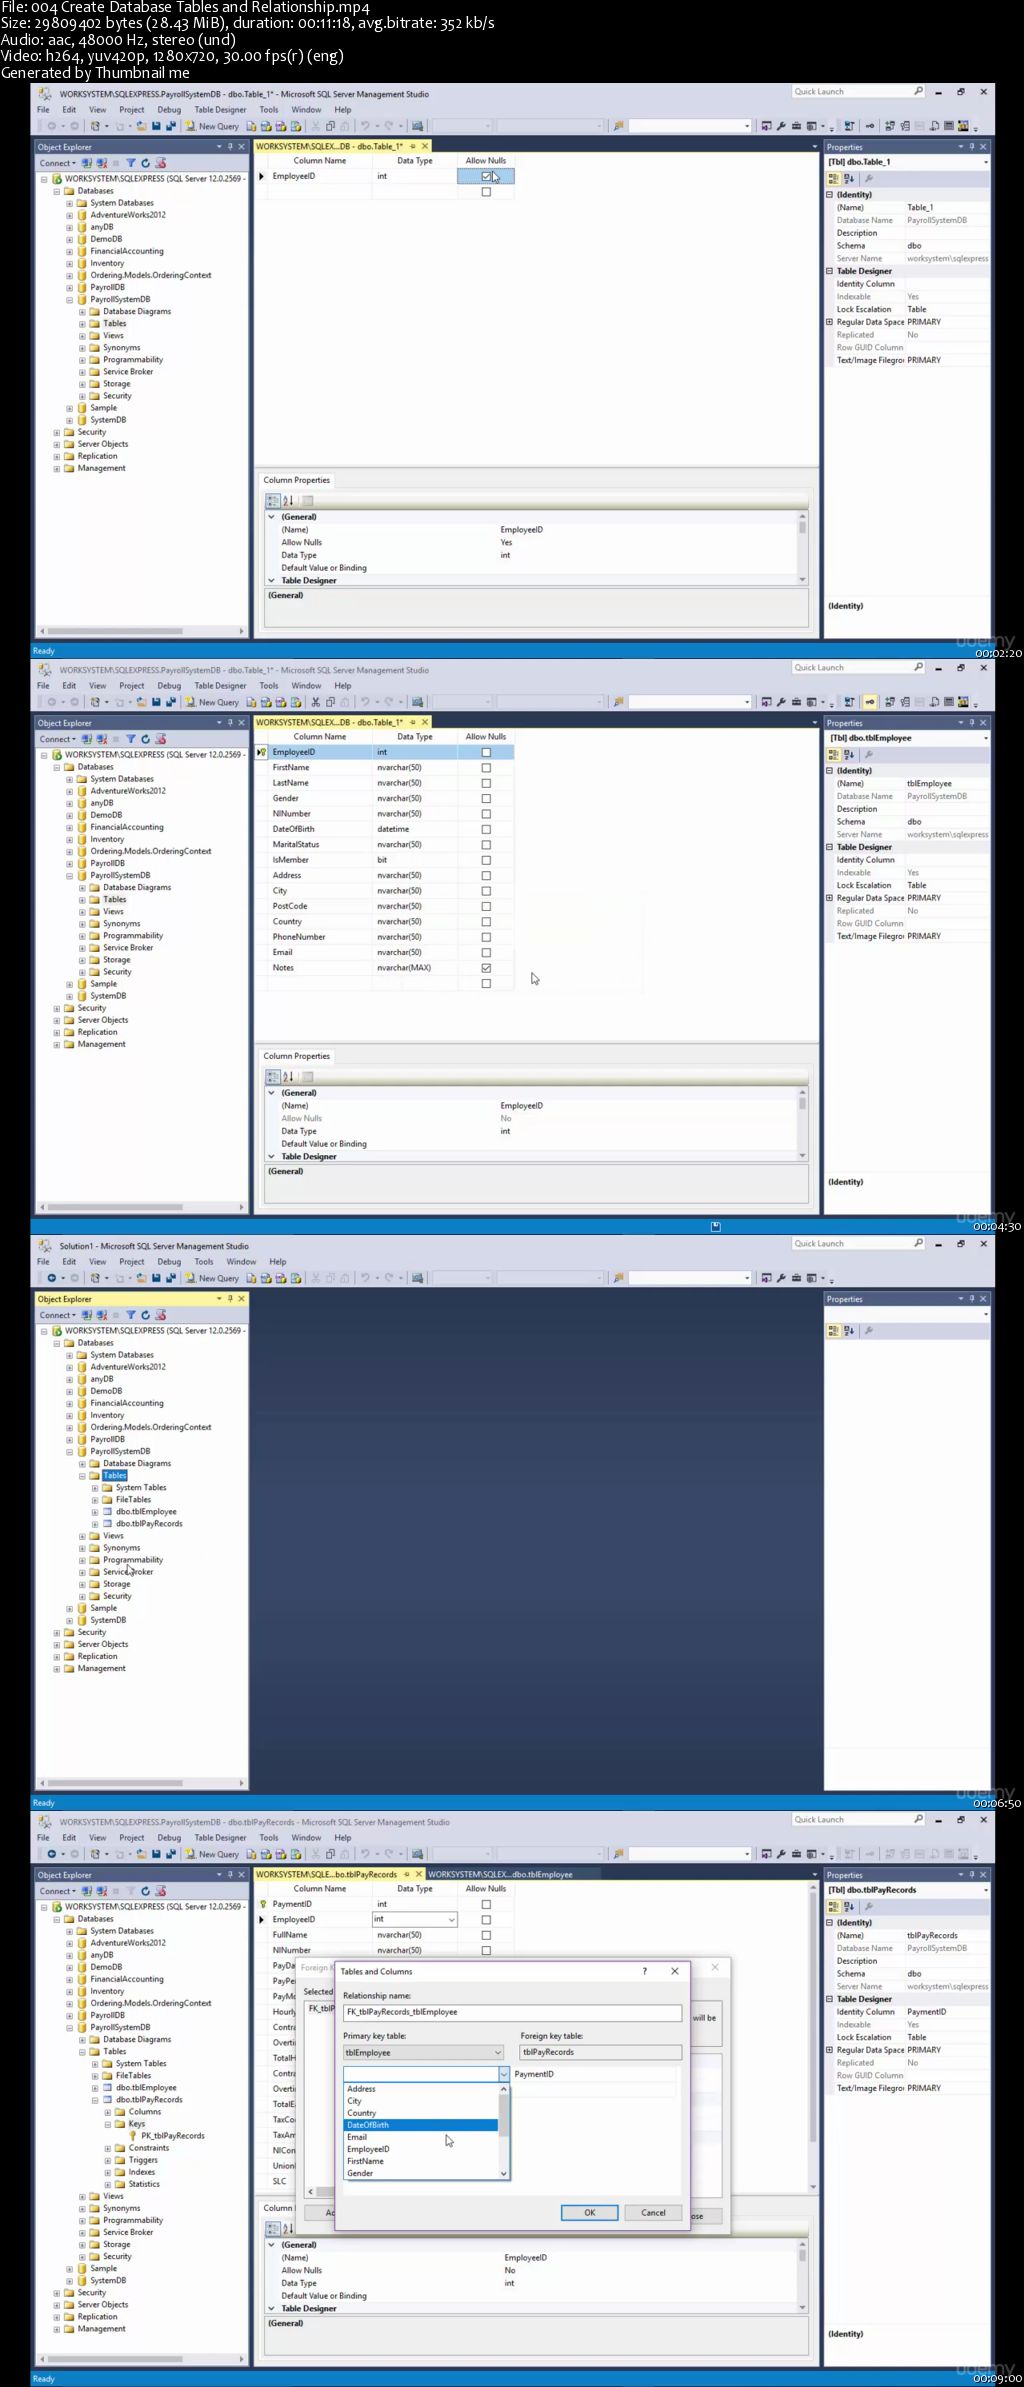Click the PK_tblPayRecords key icon in the tree
The image size is (1024, 2387).
pos(132,2135)
